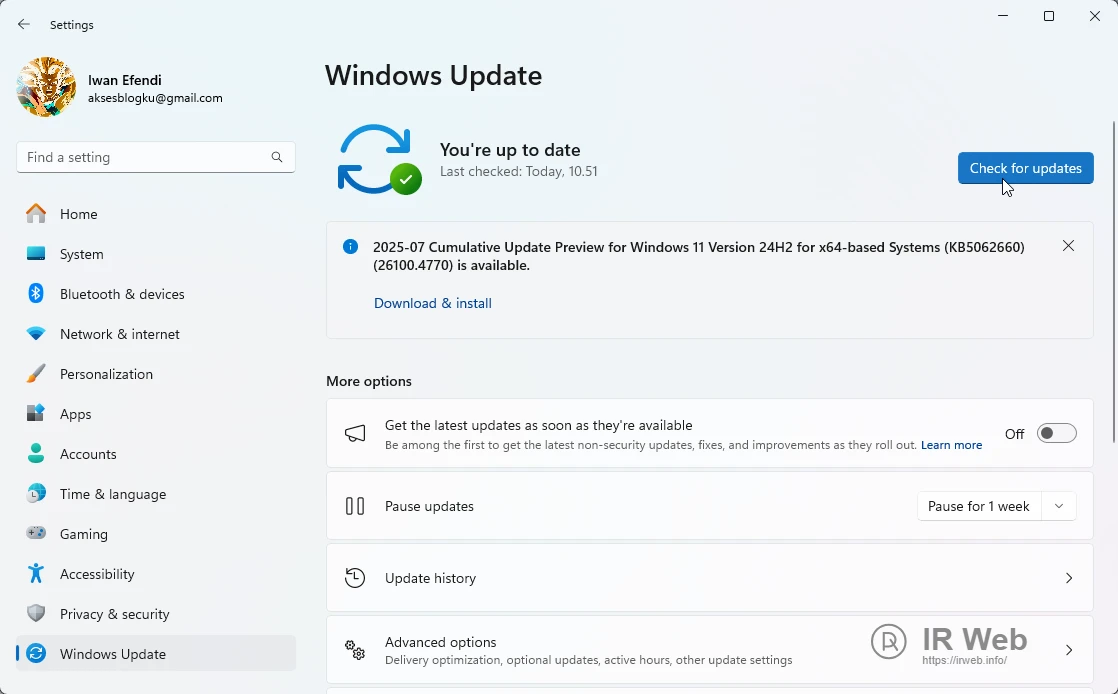Click the back arrow in Settings header
This screenshot has width=1118, height=694.
point(24,24)
